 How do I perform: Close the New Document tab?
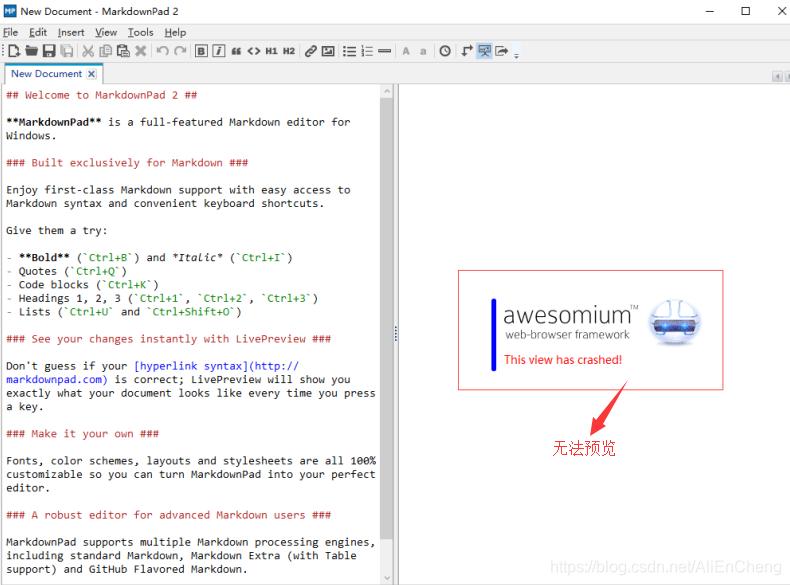[x=91, y=74]
